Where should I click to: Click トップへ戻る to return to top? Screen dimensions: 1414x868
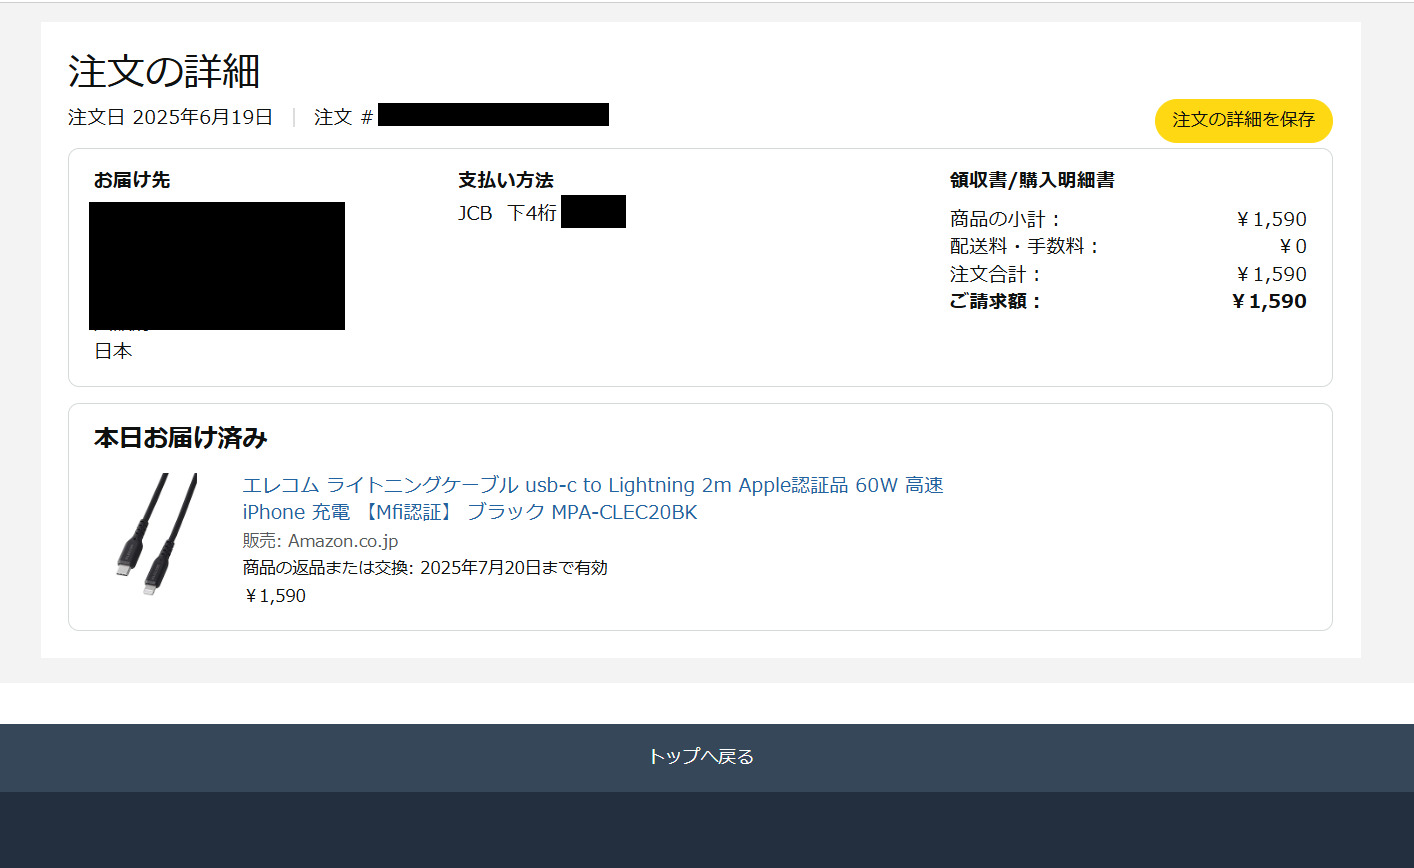click(701, 757)
